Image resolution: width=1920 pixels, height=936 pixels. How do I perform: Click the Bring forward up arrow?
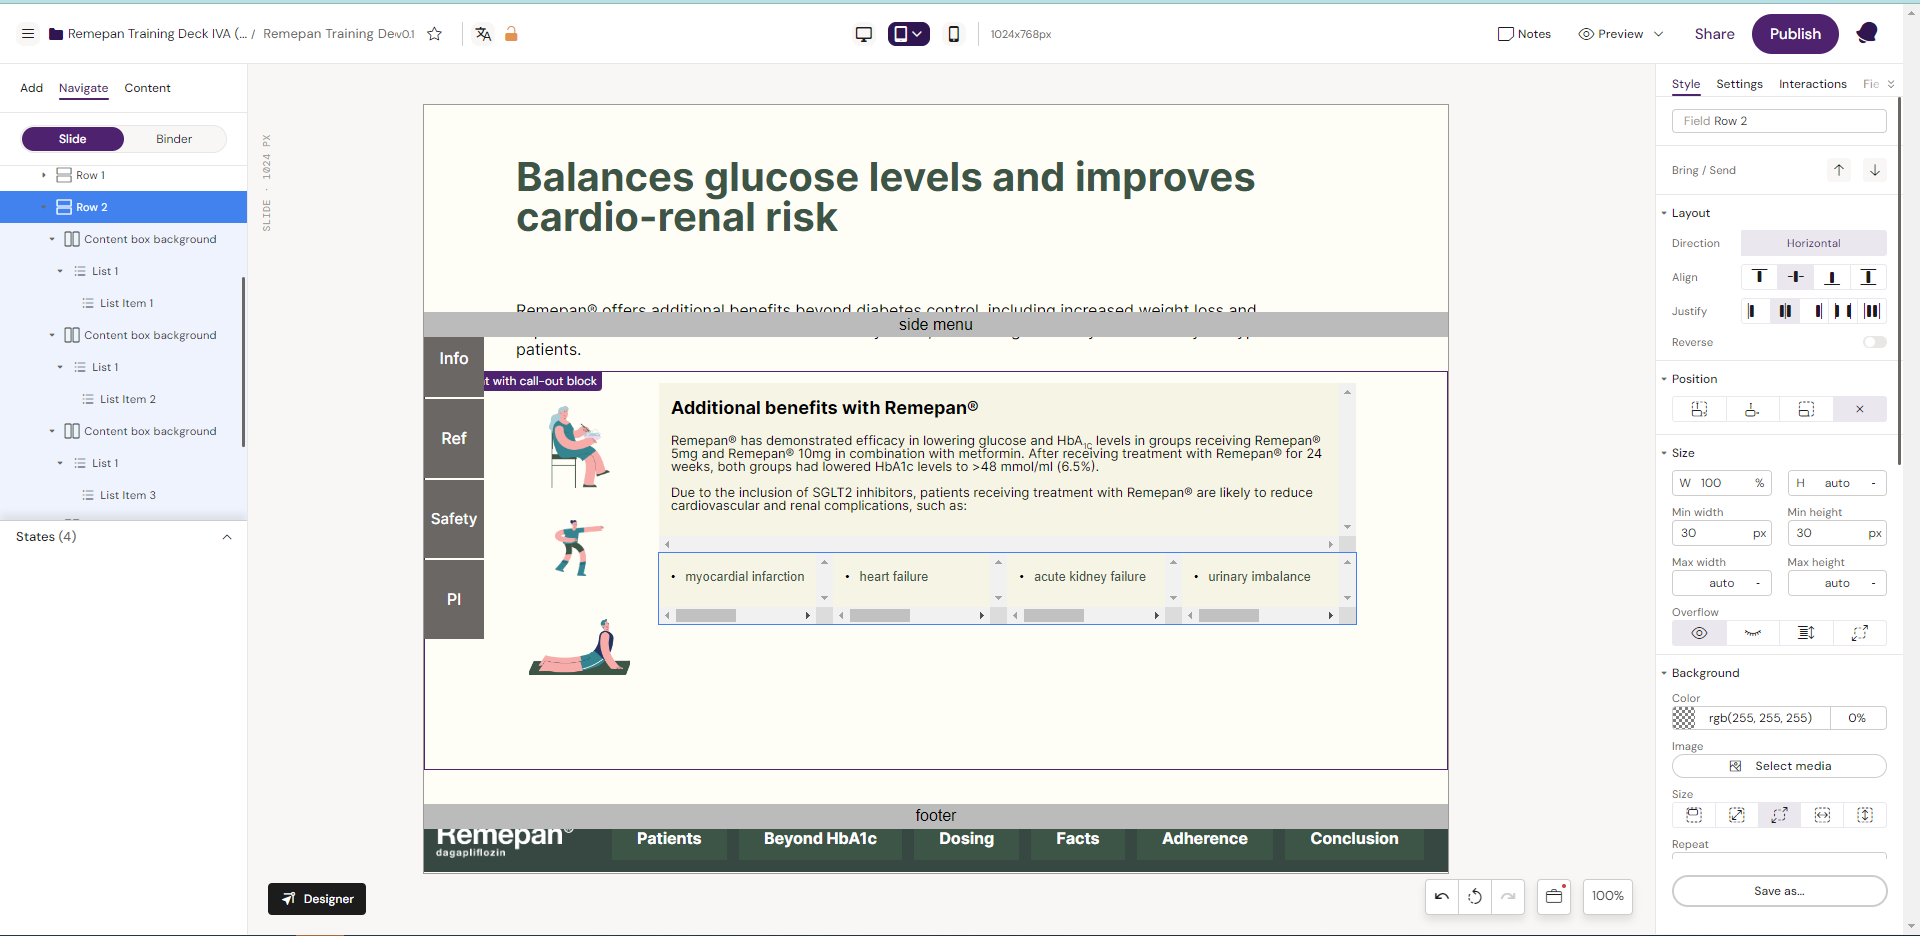[1839, 170]
